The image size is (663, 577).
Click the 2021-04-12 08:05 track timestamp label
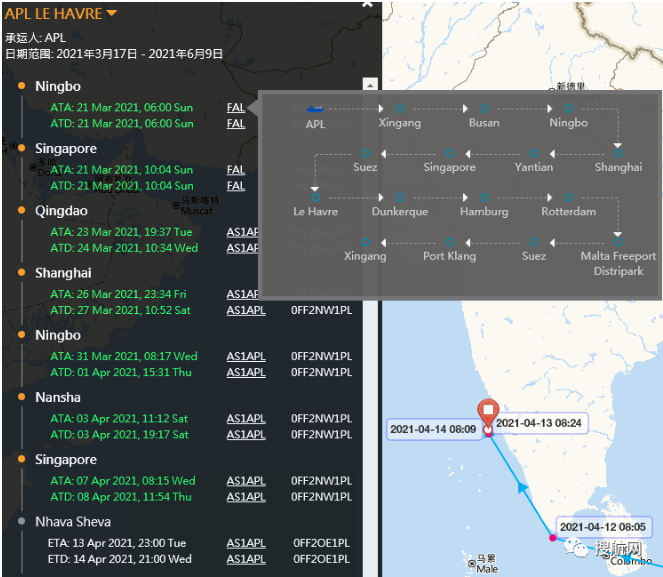pos(603,526)
